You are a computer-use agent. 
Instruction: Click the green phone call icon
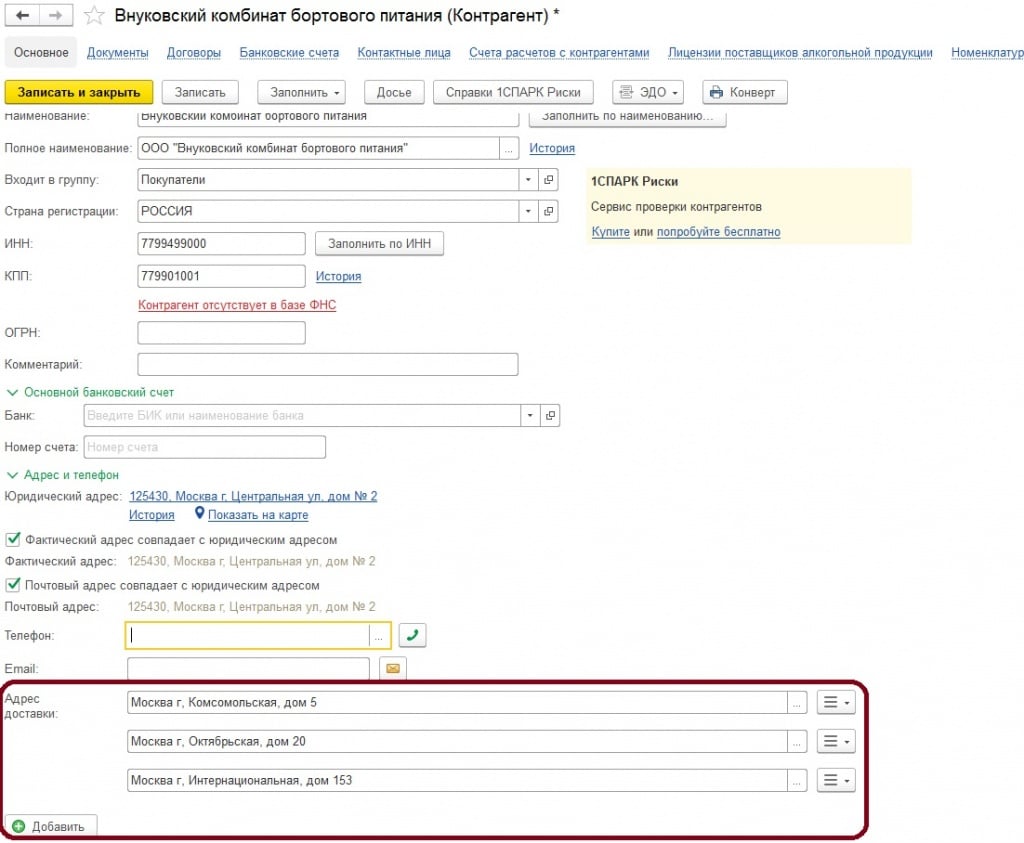[412, 635]
